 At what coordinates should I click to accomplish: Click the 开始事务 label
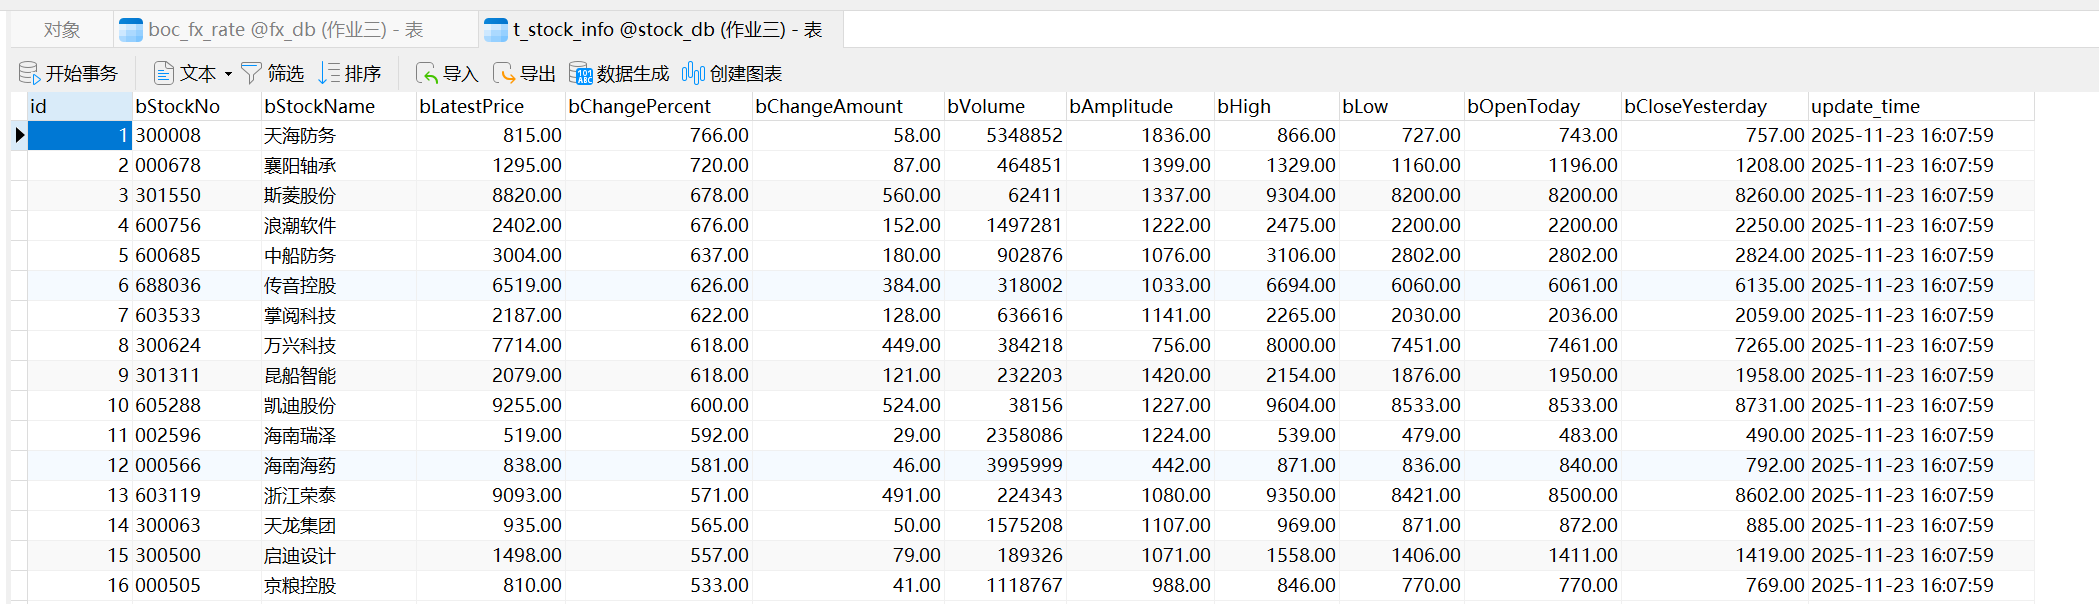point(82,74)
